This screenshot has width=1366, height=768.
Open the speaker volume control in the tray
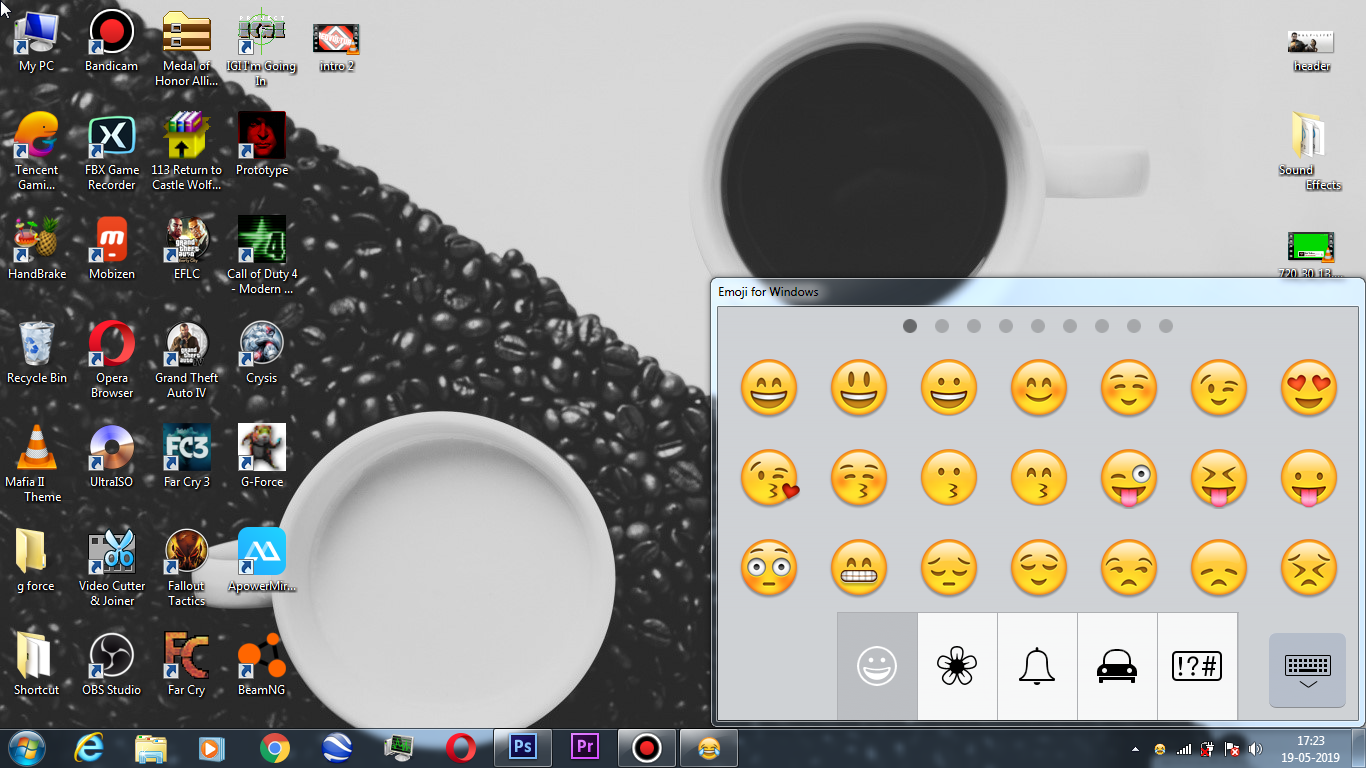coord(1255,747)
